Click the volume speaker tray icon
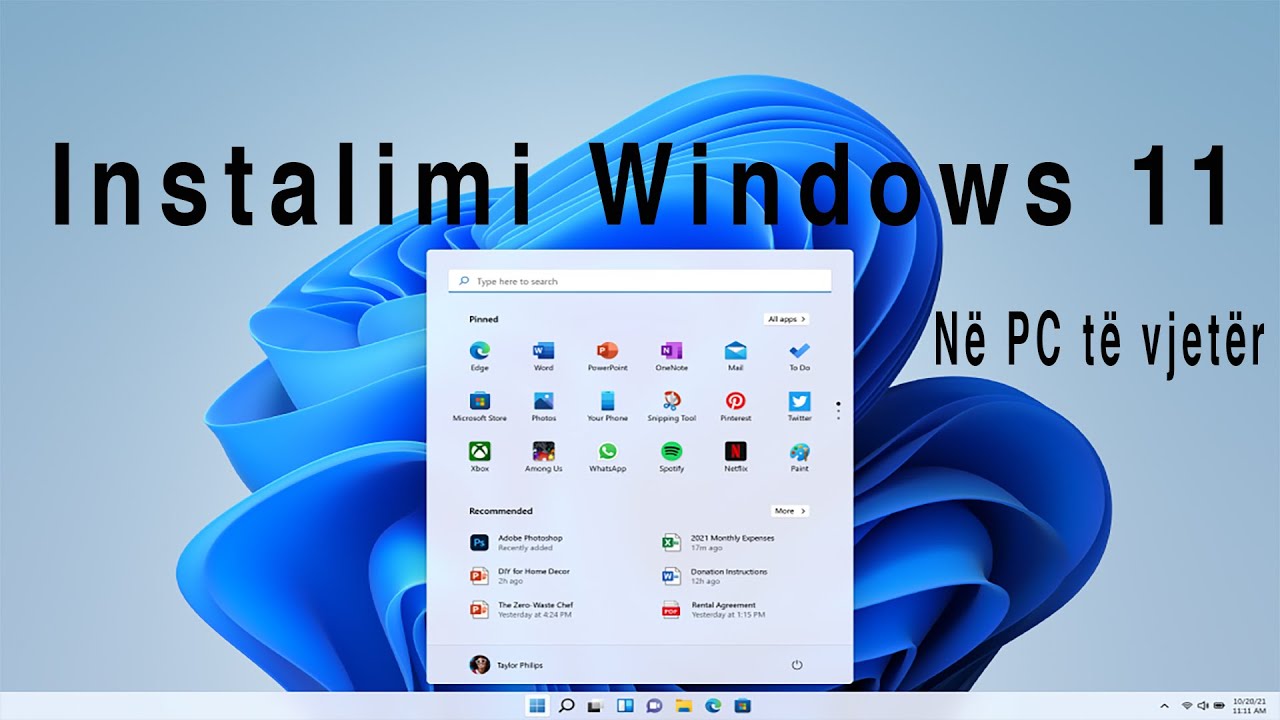The width and height of the screenshot is (1280, 720). (1203, 706)
